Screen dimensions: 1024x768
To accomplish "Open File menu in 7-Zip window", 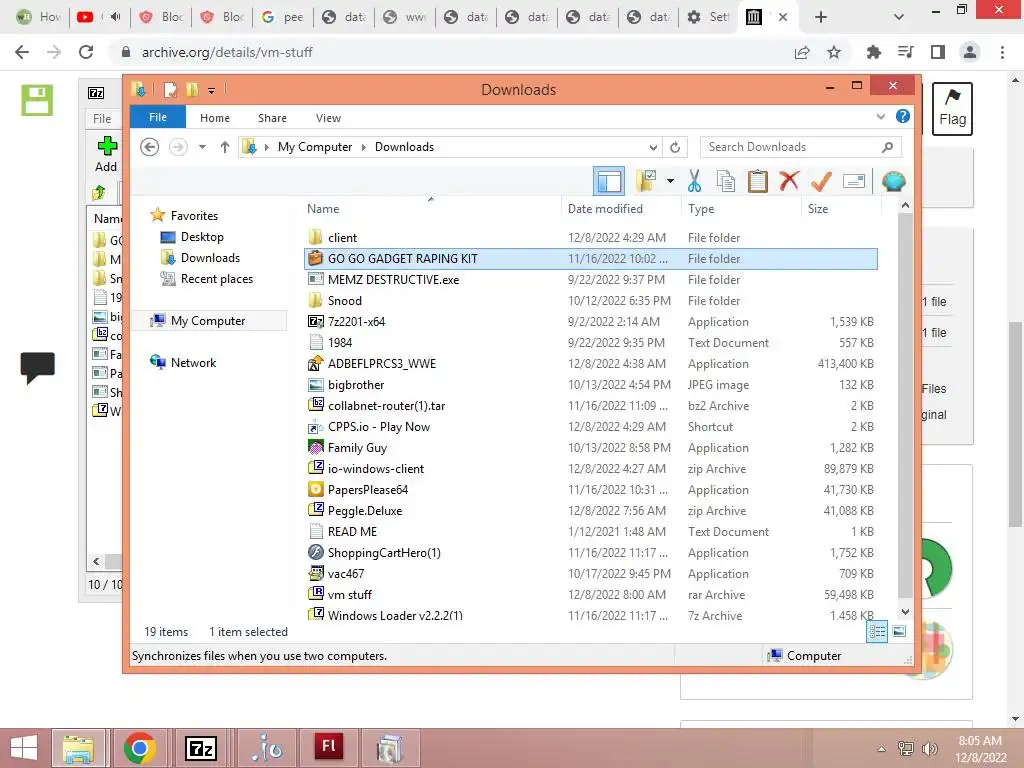I will pos(102,118).
